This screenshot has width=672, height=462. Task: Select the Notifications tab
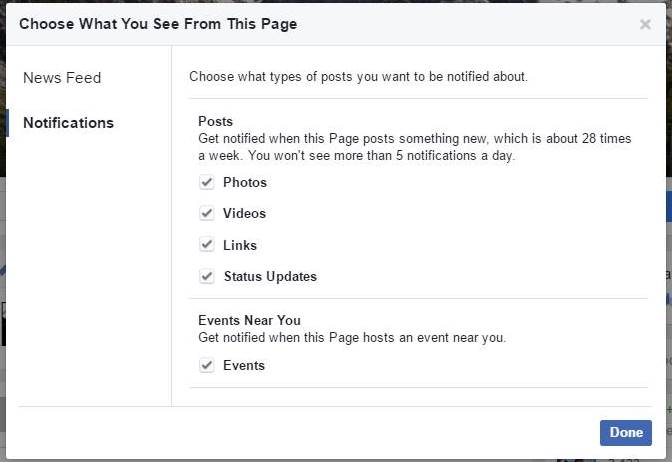pyautogui.click(x=68, y=123)
